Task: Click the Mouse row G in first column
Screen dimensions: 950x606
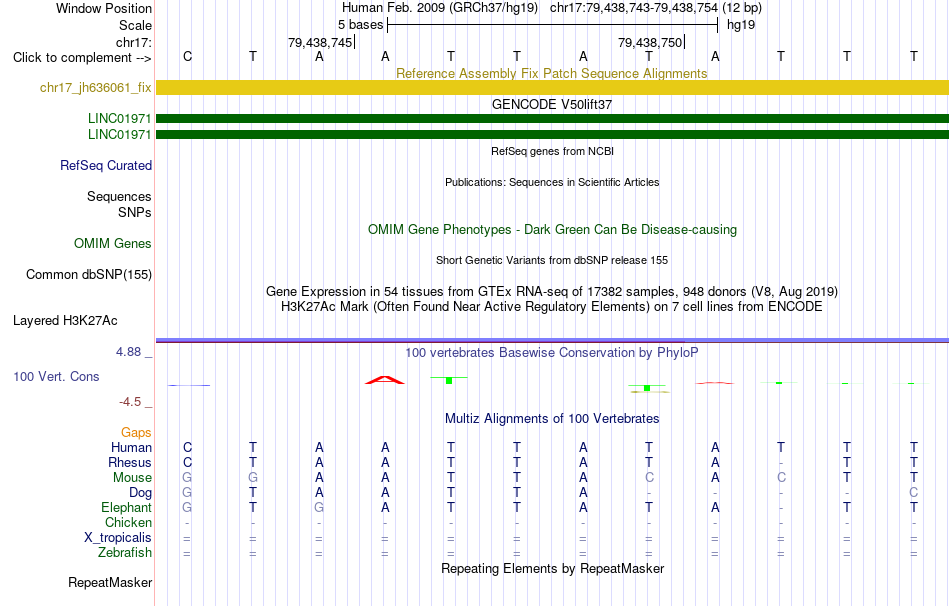Action: (187, 478)
